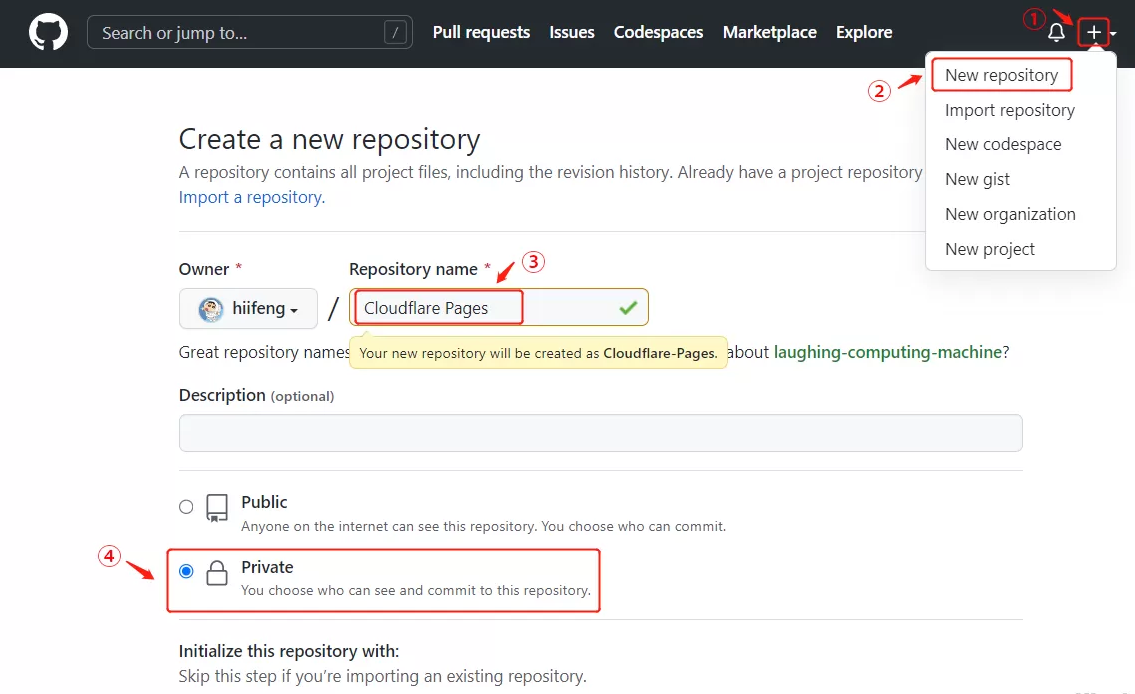Click 'Anyone on the internet can see' text
Image resolution: width=1135 pixels, height=694 pixels.
[x=484, y=527]
